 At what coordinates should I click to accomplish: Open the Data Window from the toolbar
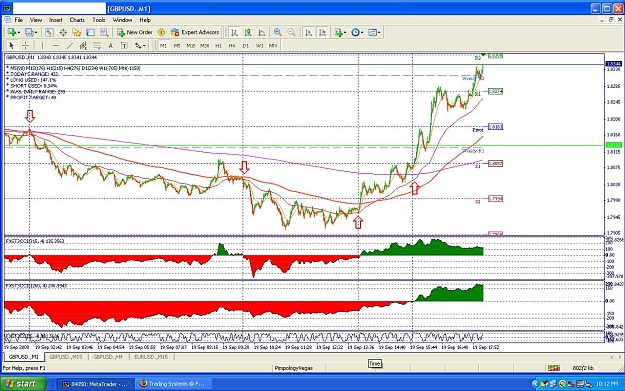63,32
